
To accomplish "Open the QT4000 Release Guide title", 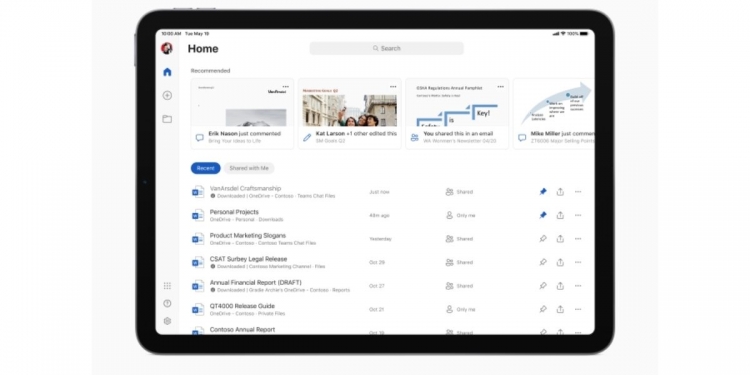I will coord(242,306).
